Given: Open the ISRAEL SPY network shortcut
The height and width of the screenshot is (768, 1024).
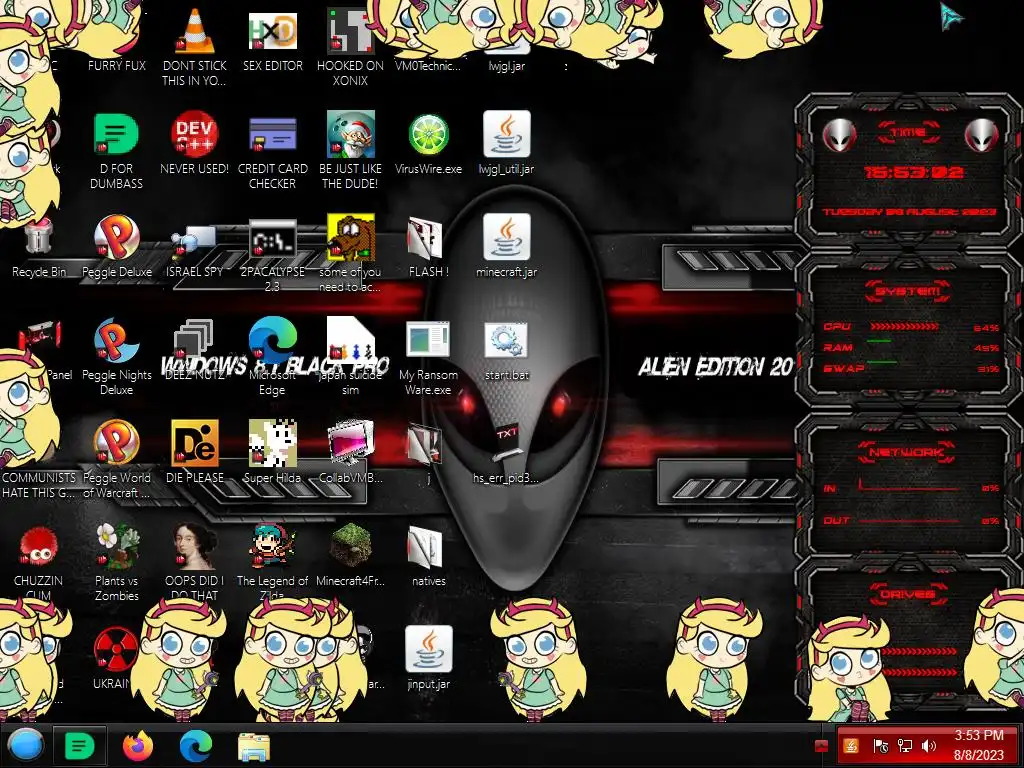Looking at the screenshot, I should click(195, 240).
